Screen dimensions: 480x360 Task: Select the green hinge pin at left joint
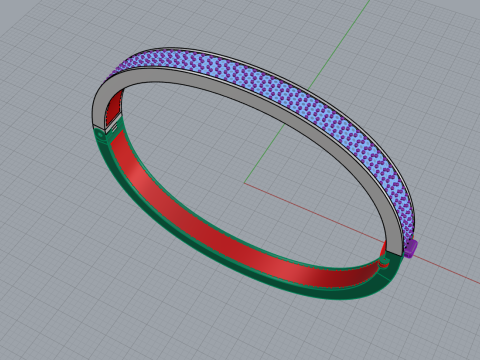[99, 134]
